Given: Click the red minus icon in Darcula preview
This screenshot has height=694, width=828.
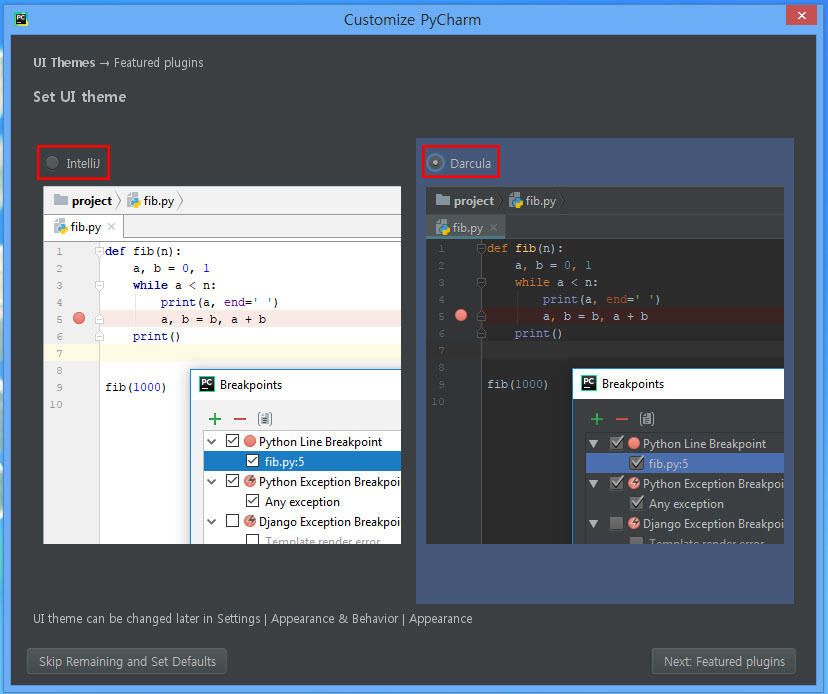Looking at the screenshot, I should [622, 420].
